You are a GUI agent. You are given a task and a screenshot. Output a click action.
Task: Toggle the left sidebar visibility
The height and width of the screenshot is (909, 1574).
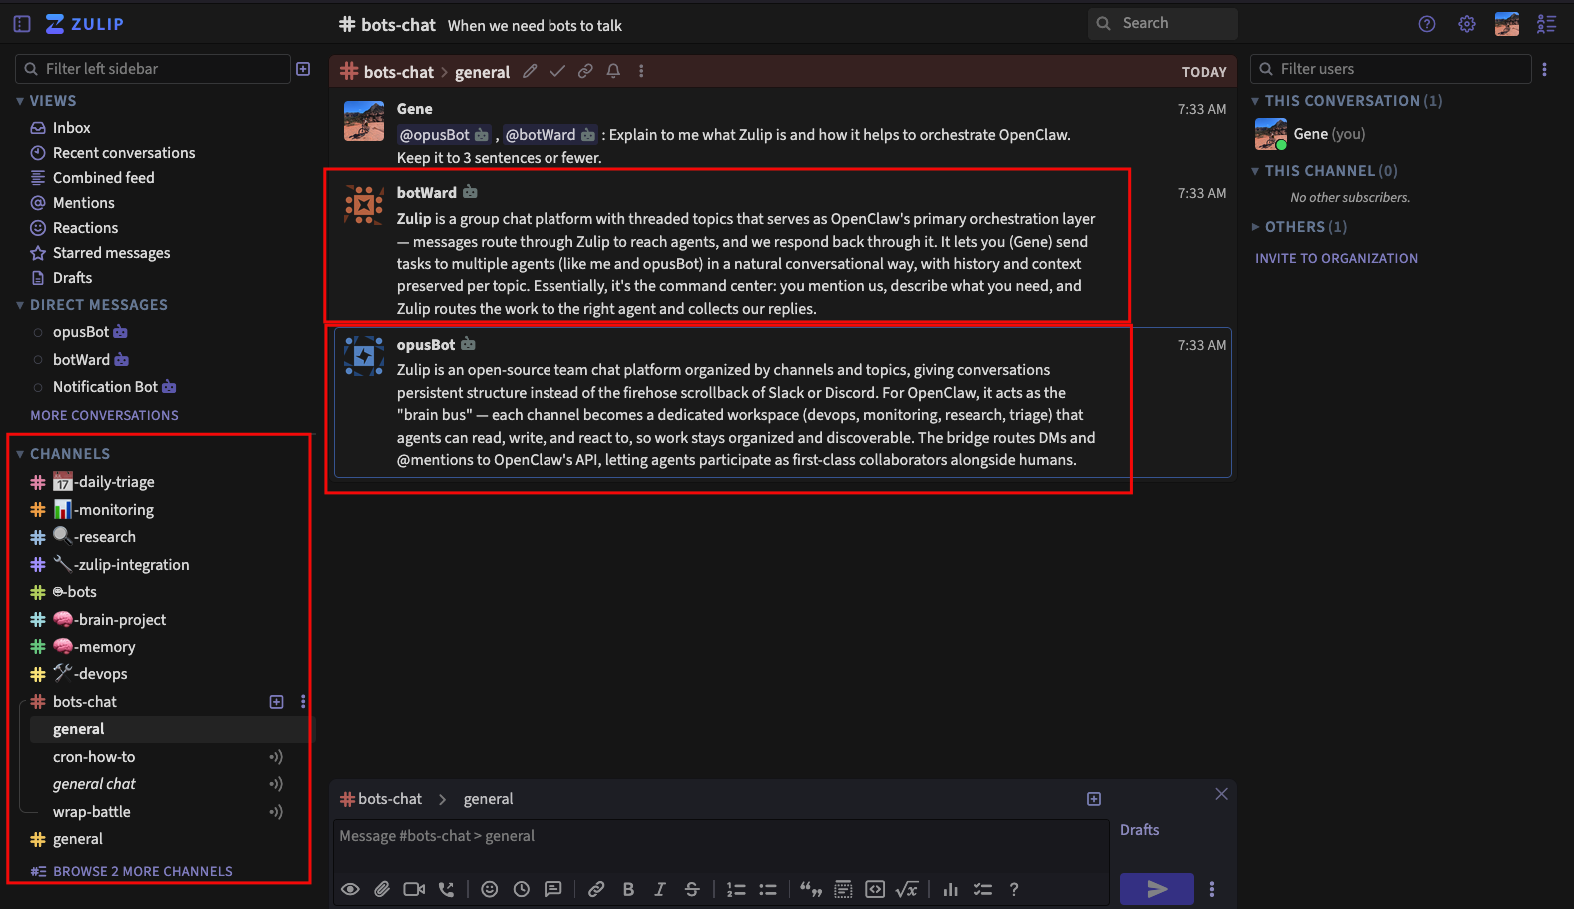coord(22,24)
